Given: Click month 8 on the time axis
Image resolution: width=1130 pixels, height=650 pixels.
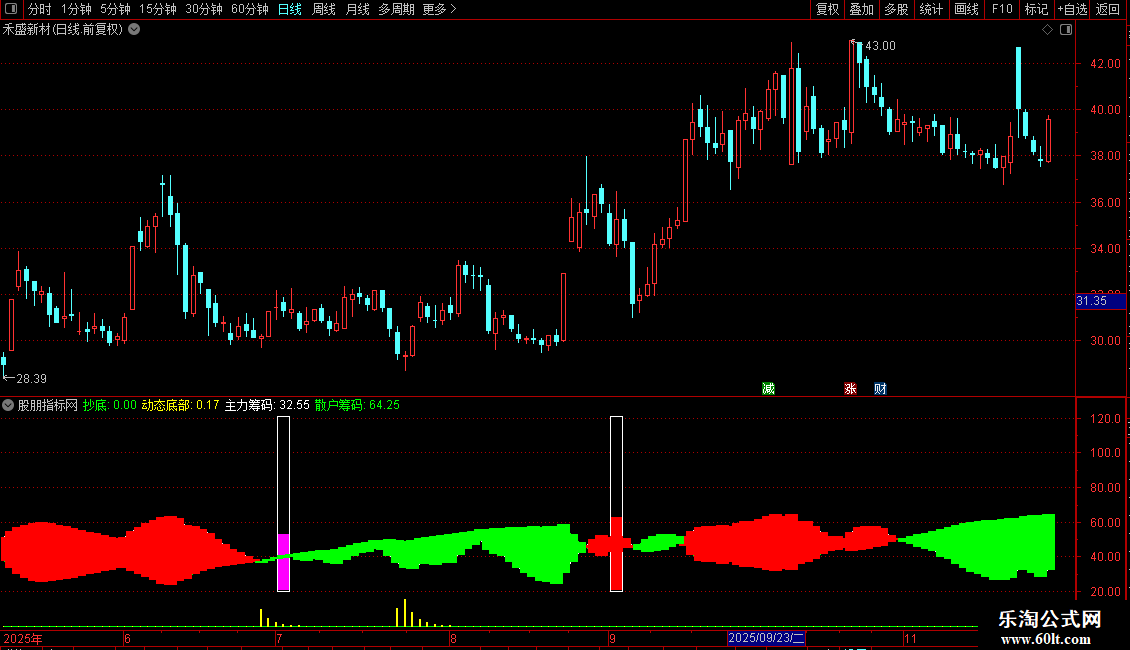Looking at the screenshot, I should tap(453, 638).
